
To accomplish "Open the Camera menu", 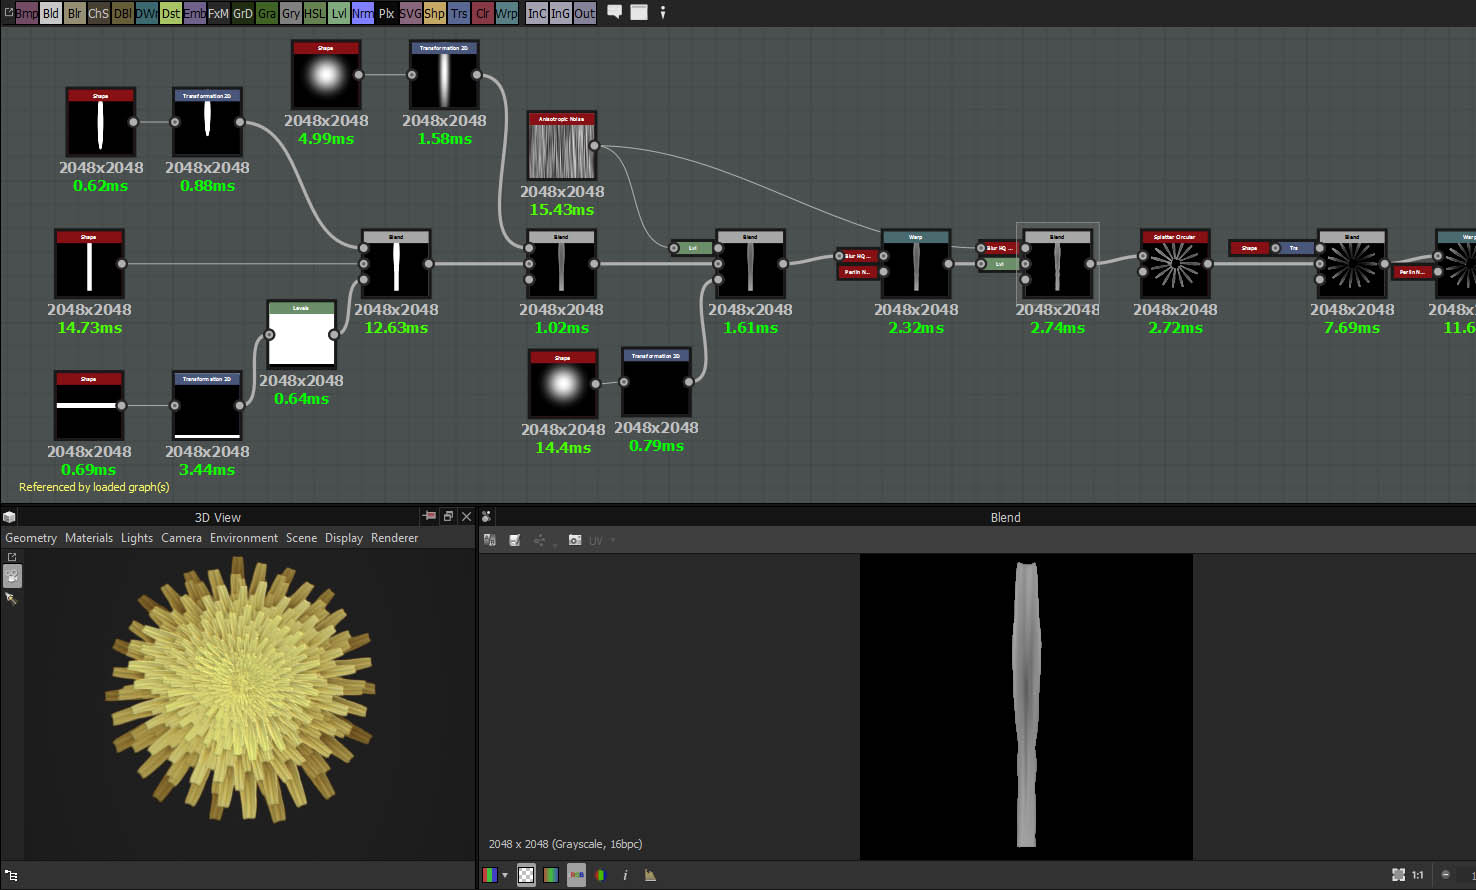I will pyautogui.click(x=181, y=538).
